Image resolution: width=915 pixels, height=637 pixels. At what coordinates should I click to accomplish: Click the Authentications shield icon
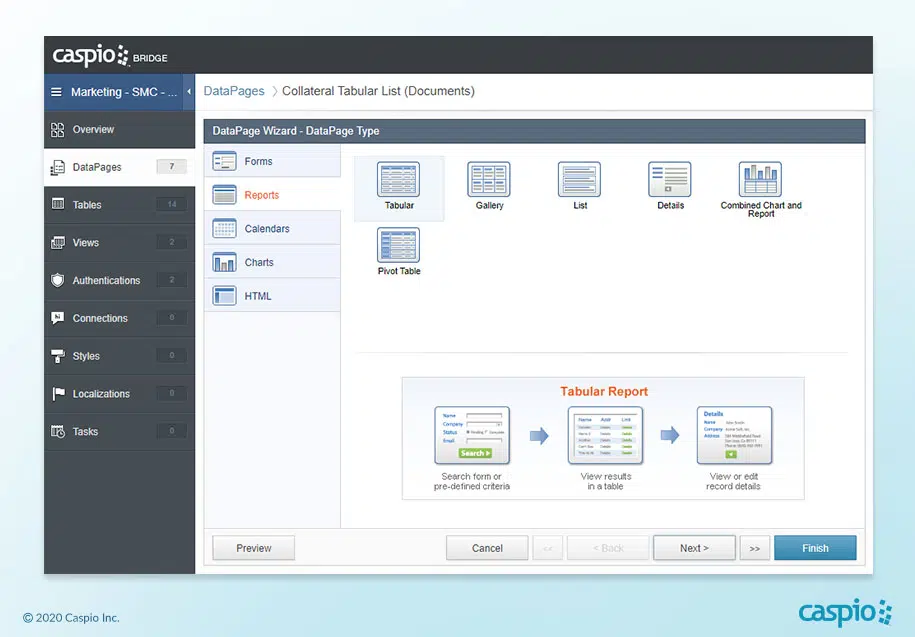click(x=57, y=280)
